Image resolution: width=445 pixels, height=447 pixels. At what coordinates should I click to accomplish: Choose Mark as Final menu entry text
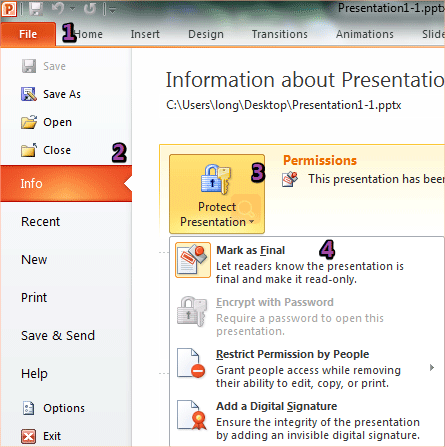[x=251, y=250]
